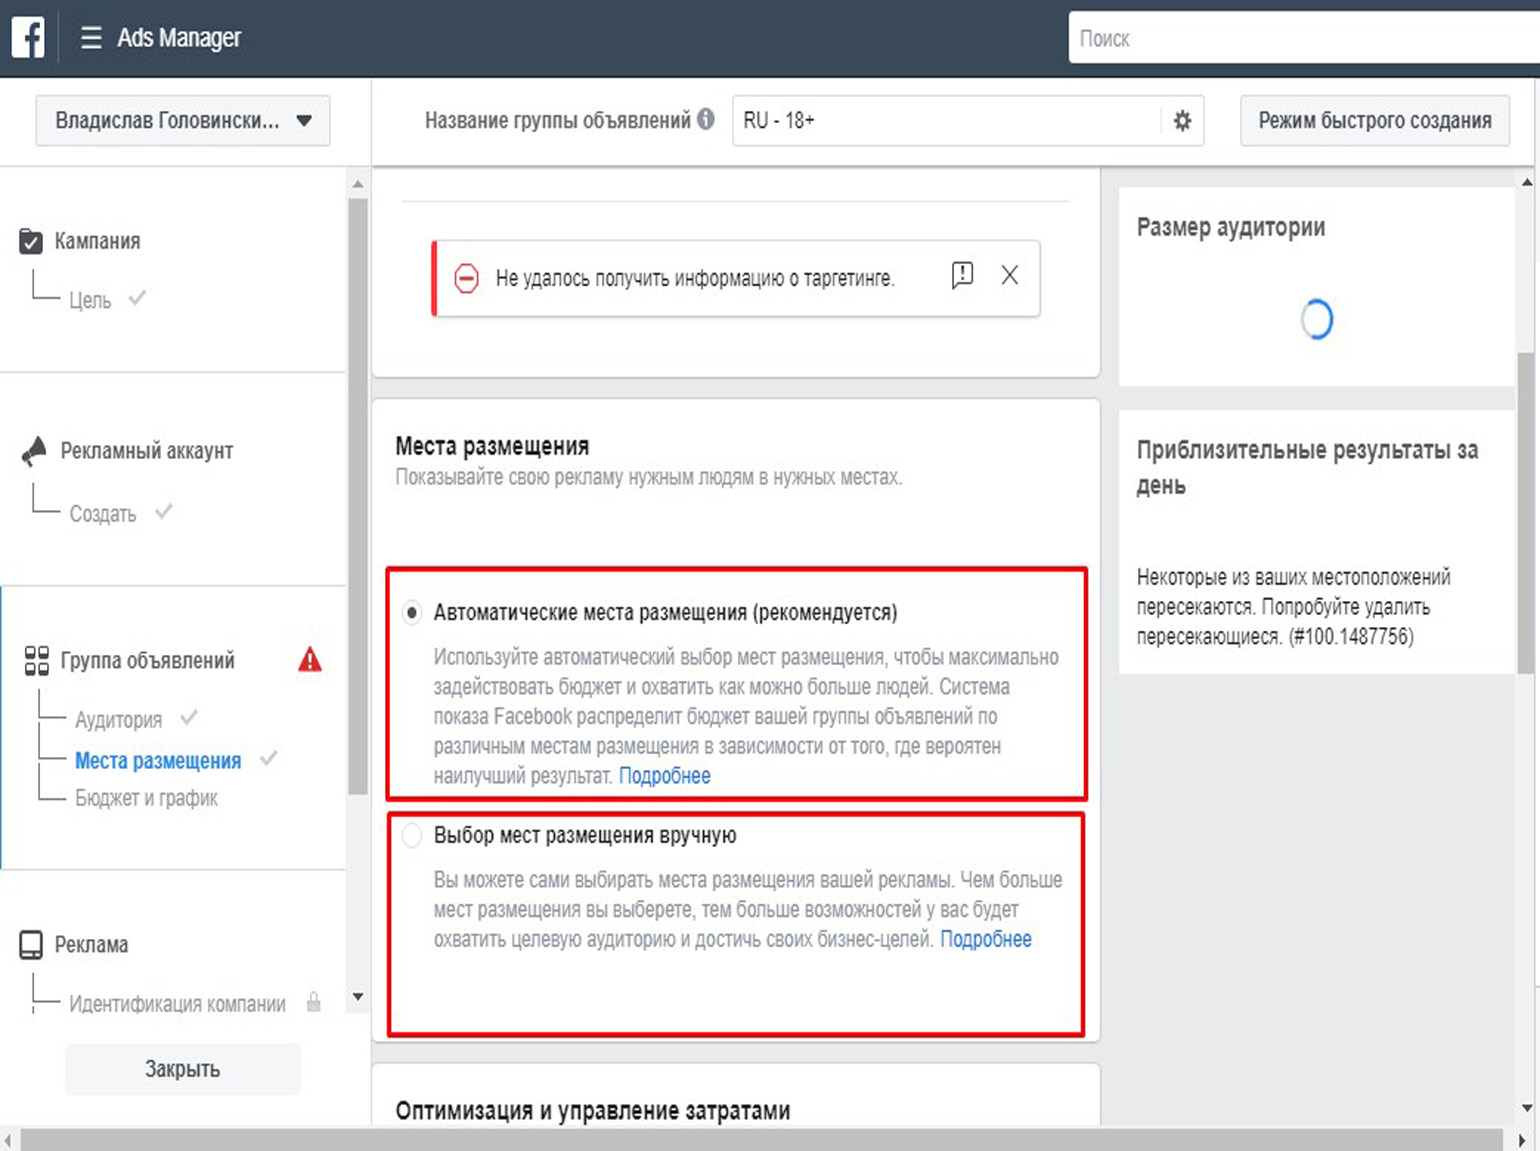Click Подробнее link under manual placements
The height and width of the screenshot is (1151, 1540).
tap(985, 939)
